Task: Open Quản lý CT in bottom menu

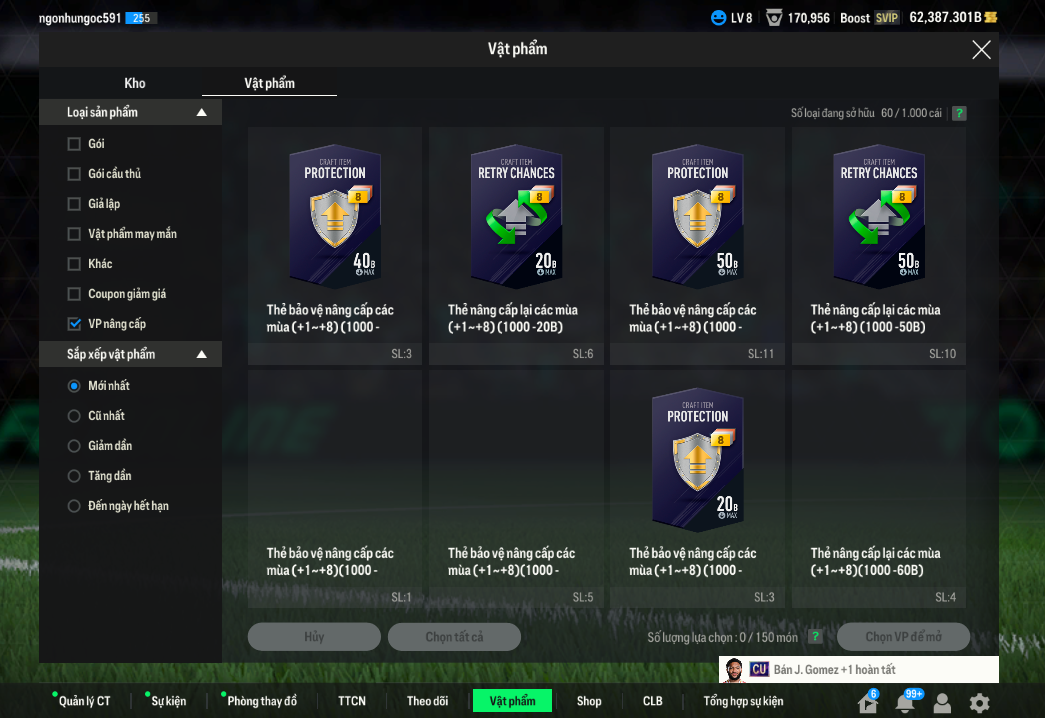Action: pyautogui.click(x=84, y=701)
